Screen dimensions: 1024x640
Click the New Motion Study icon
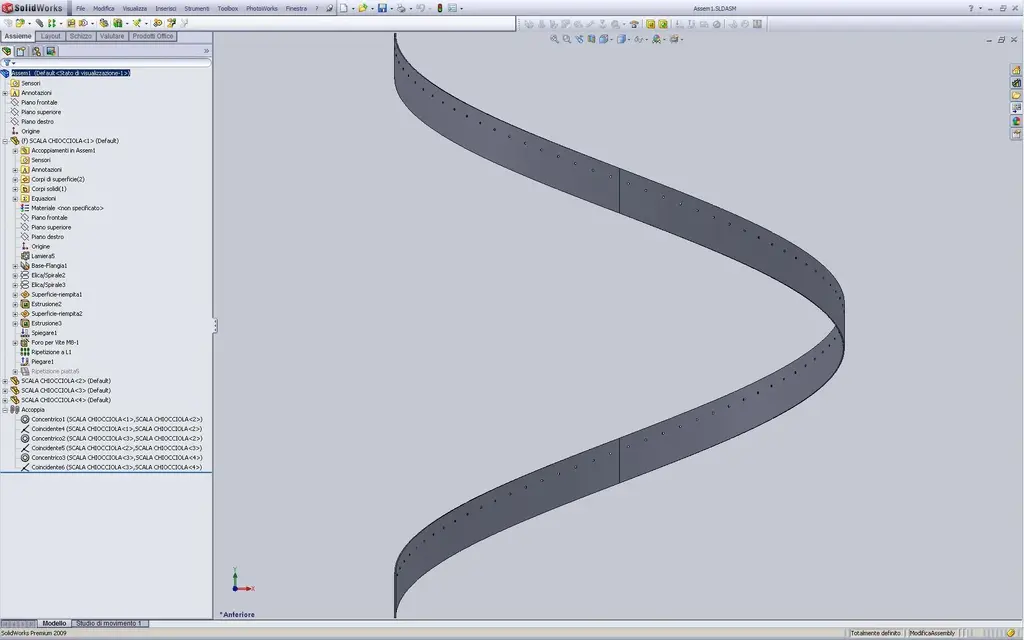pyautogui.click(x=157, y=23)
